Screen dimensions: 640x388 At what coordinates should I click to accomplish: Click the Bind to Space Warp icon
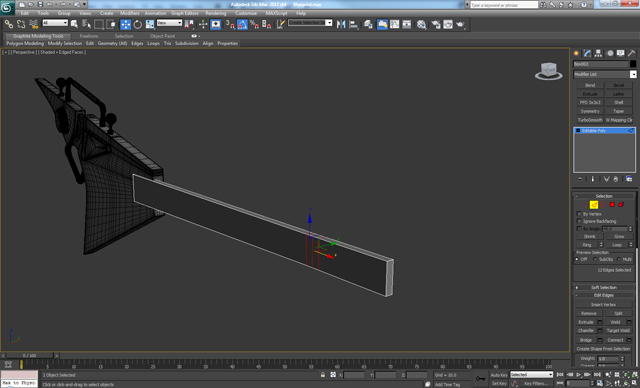click(x=33, y=24)
